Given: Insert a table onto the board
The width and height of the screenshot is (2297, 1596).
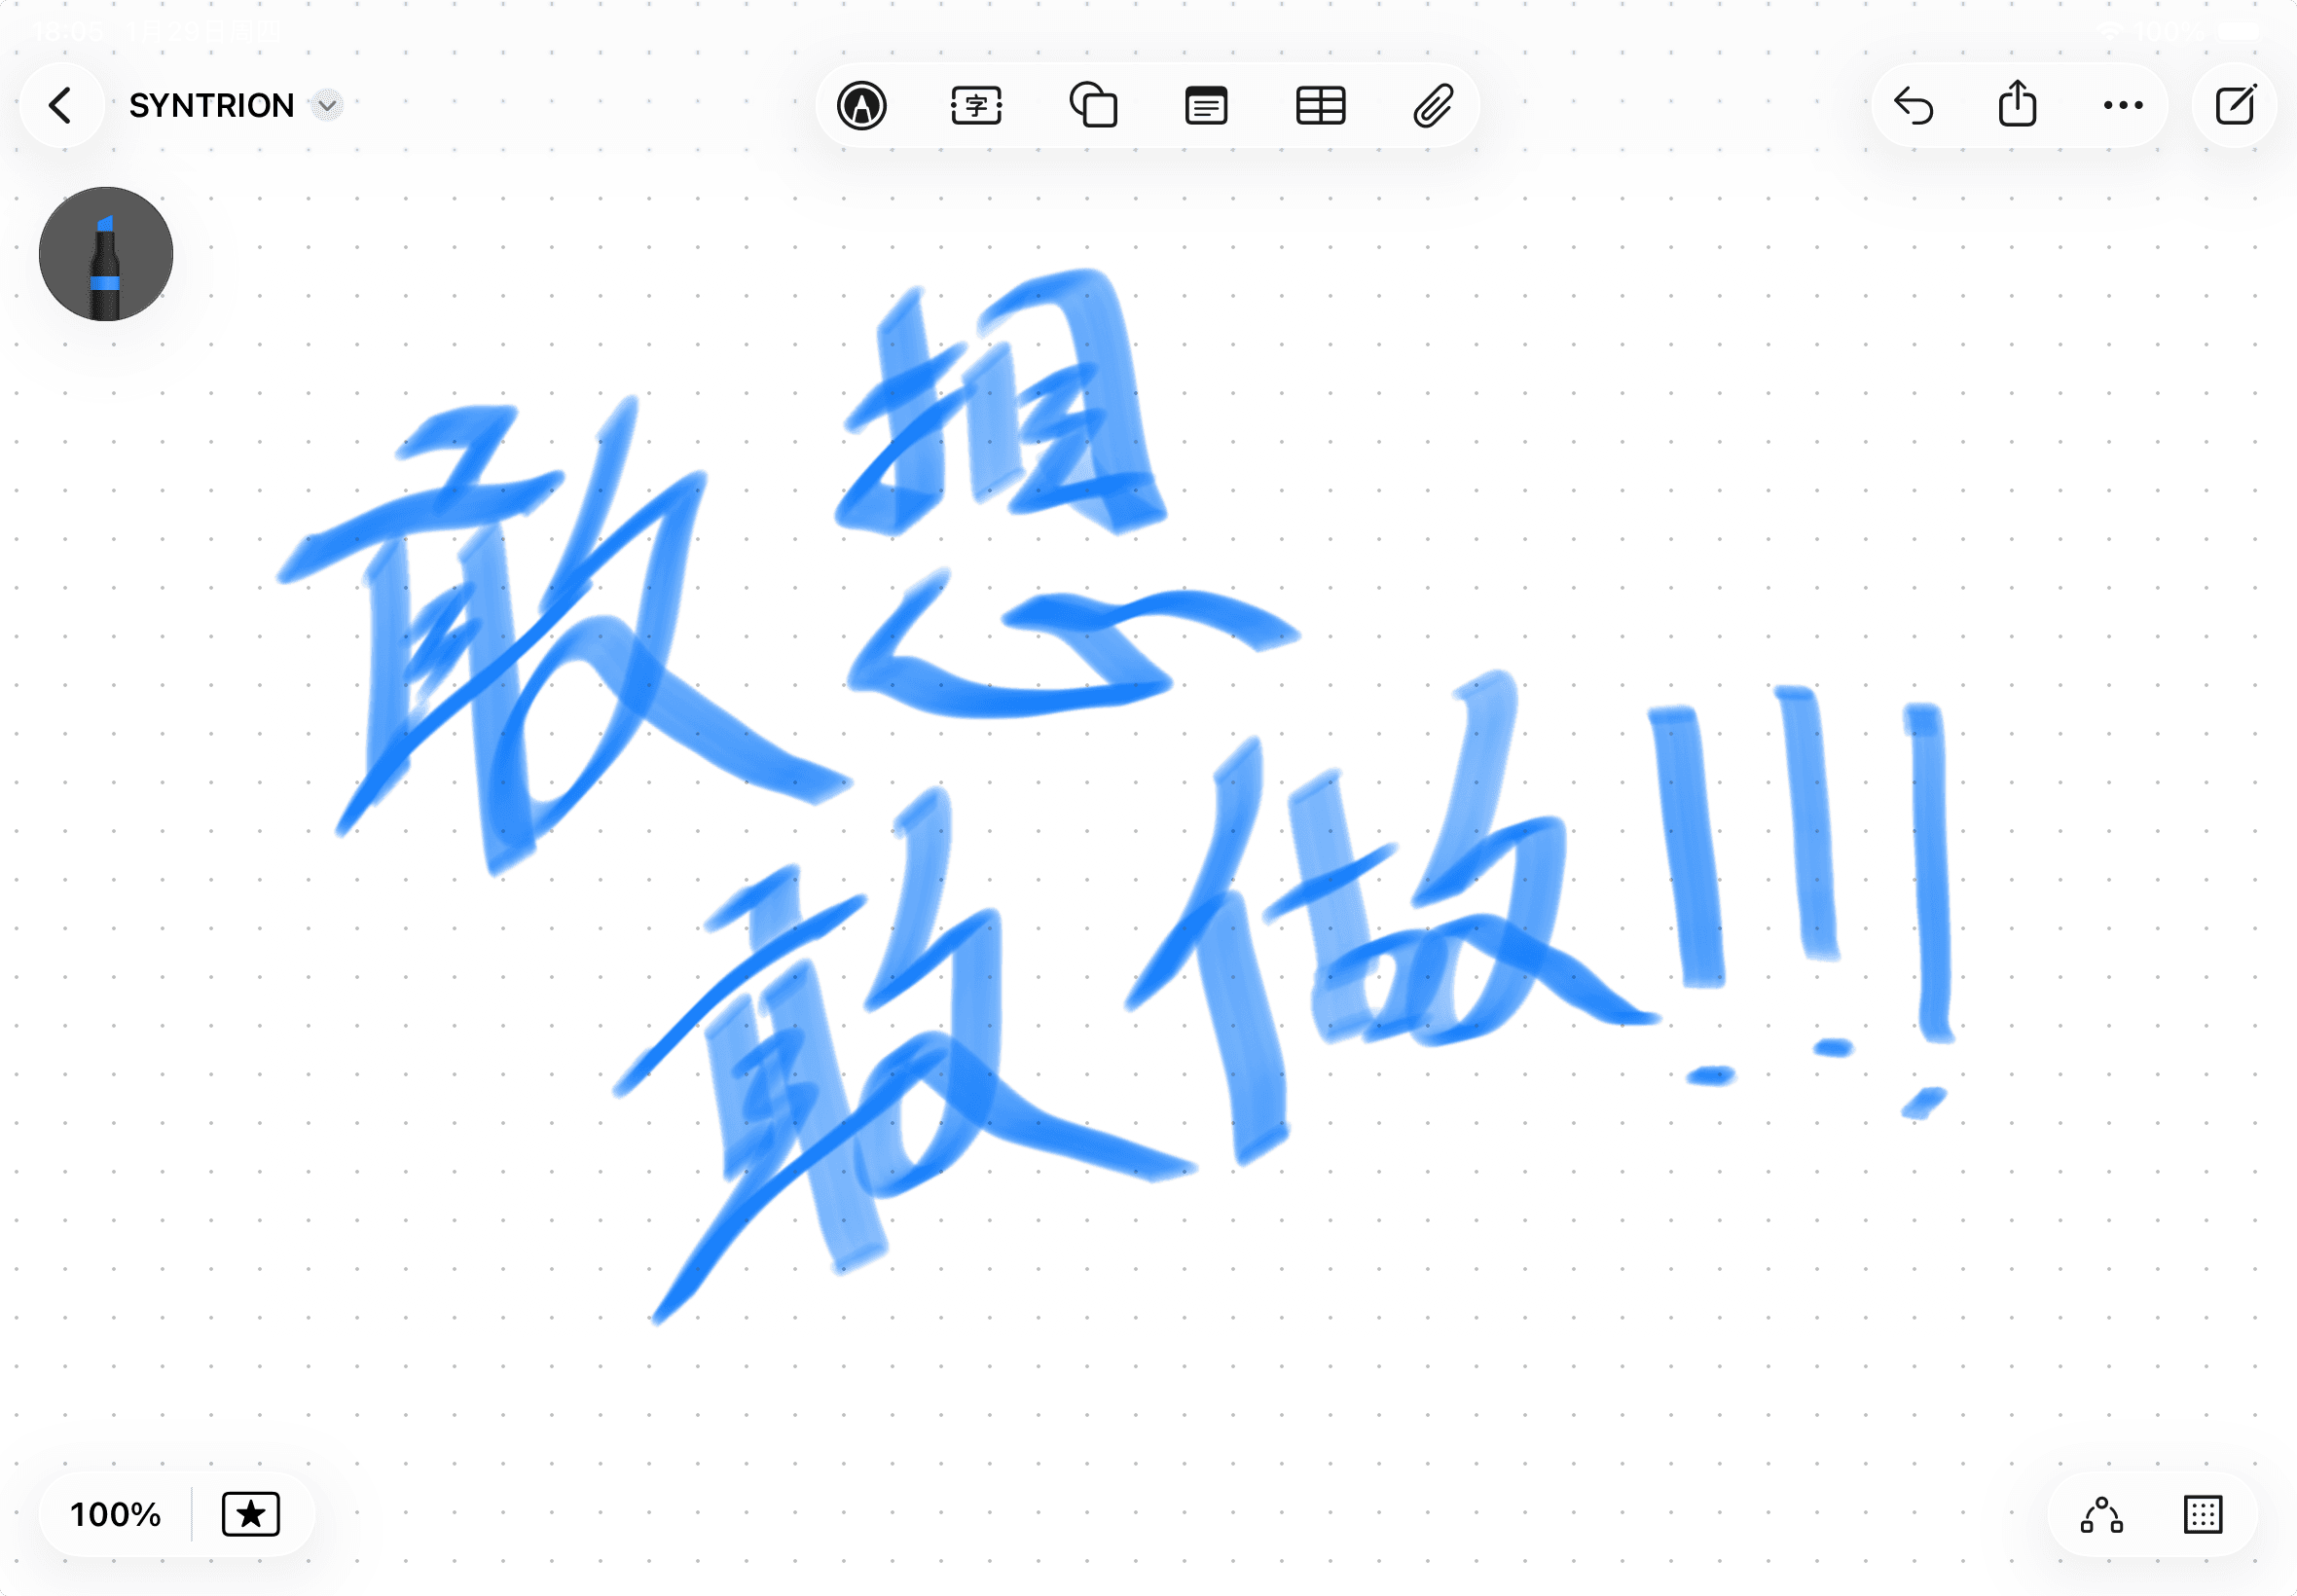Looking at the screenshot, I should (x=1320, y=104).
